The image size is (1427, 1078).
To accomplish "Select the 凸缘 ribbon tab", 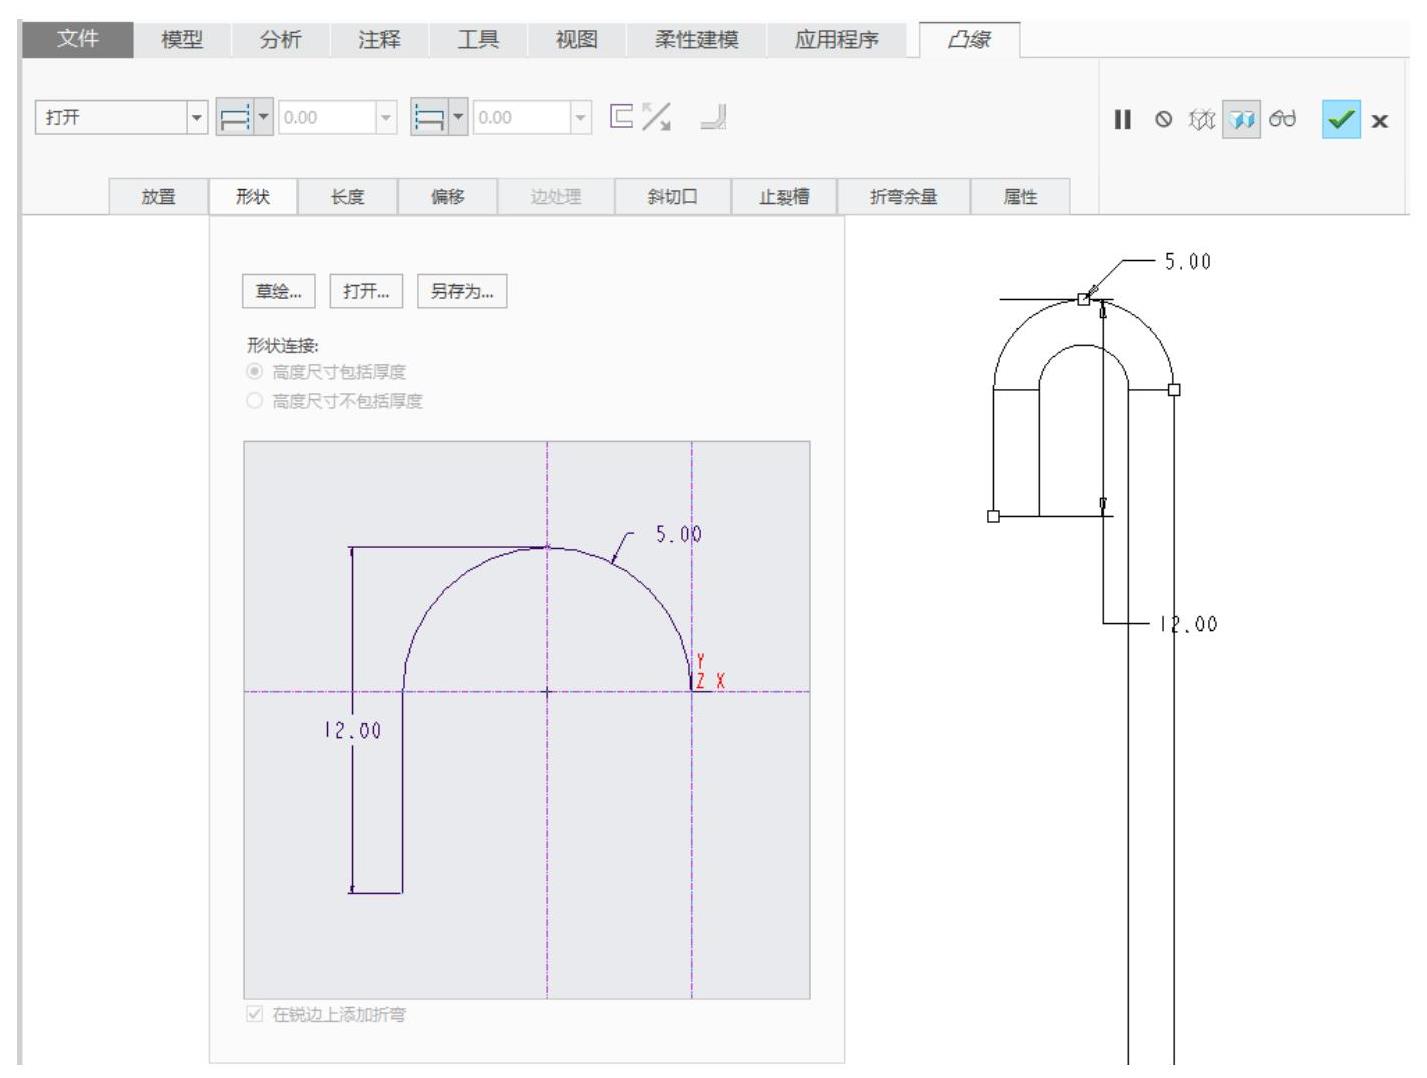I will click(969, 40).
